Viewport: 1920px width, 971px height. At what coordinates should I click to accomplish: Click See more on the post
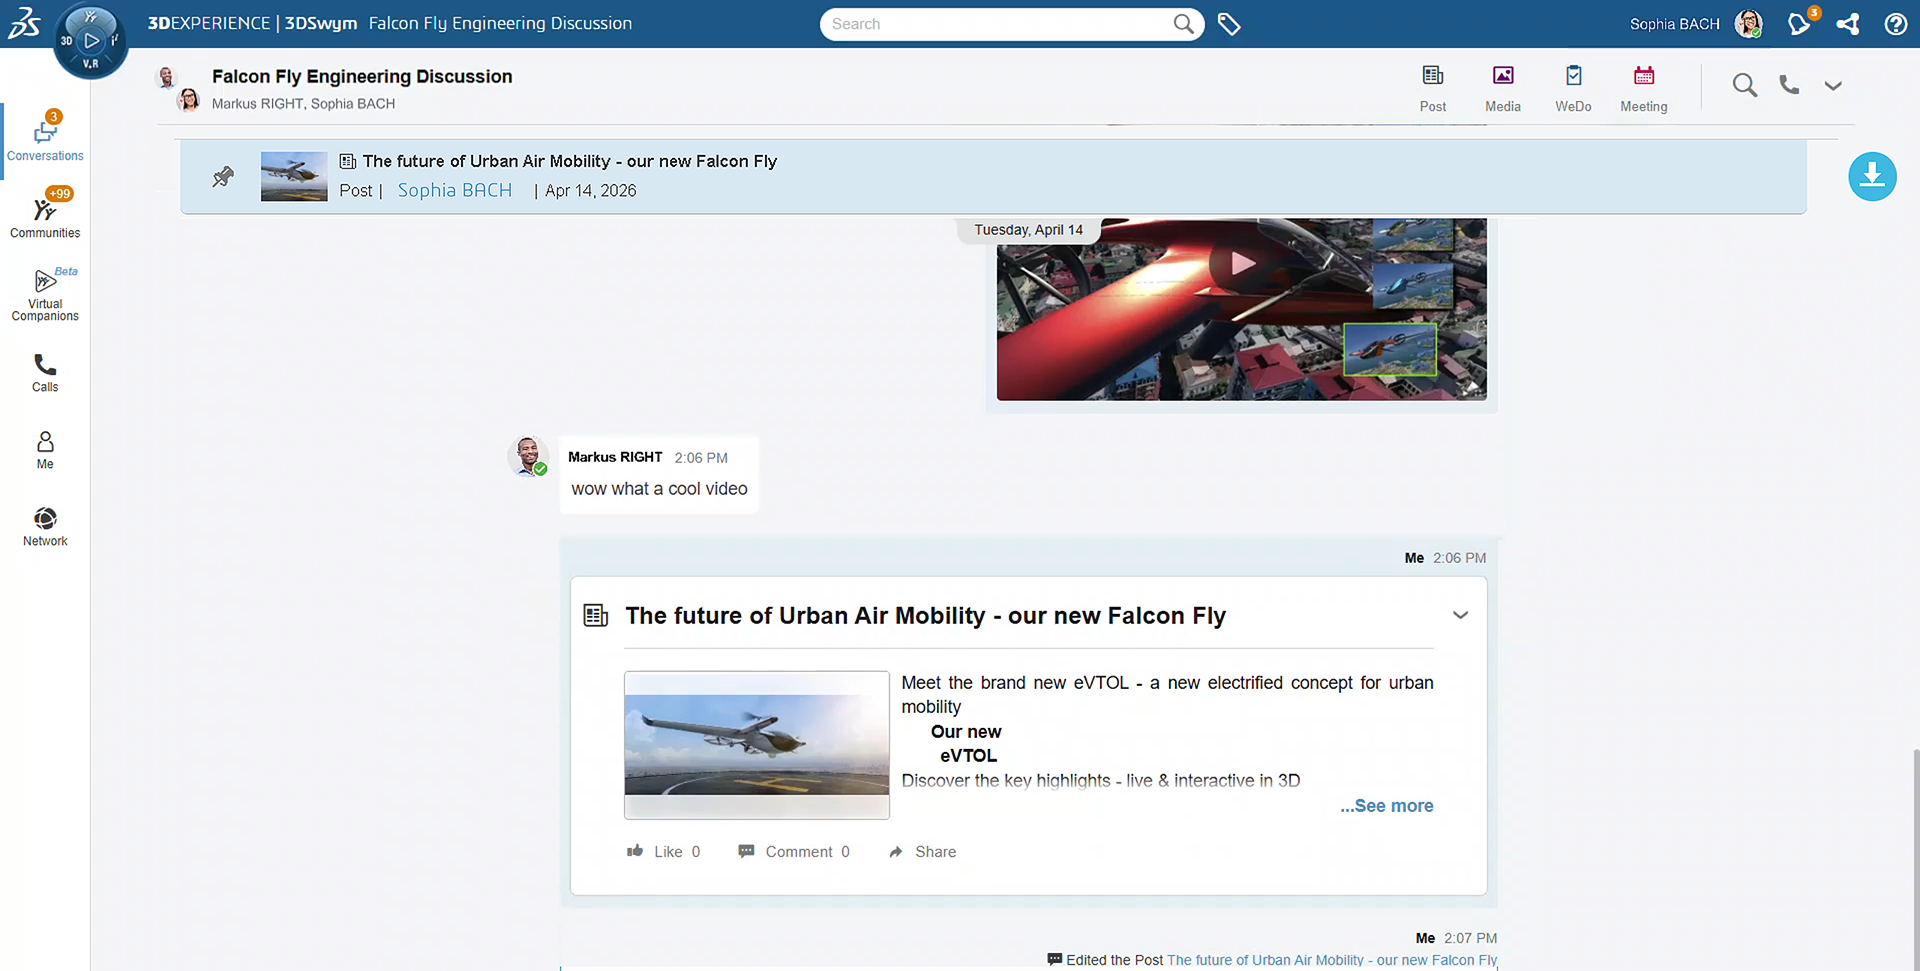coord(1386,806)
